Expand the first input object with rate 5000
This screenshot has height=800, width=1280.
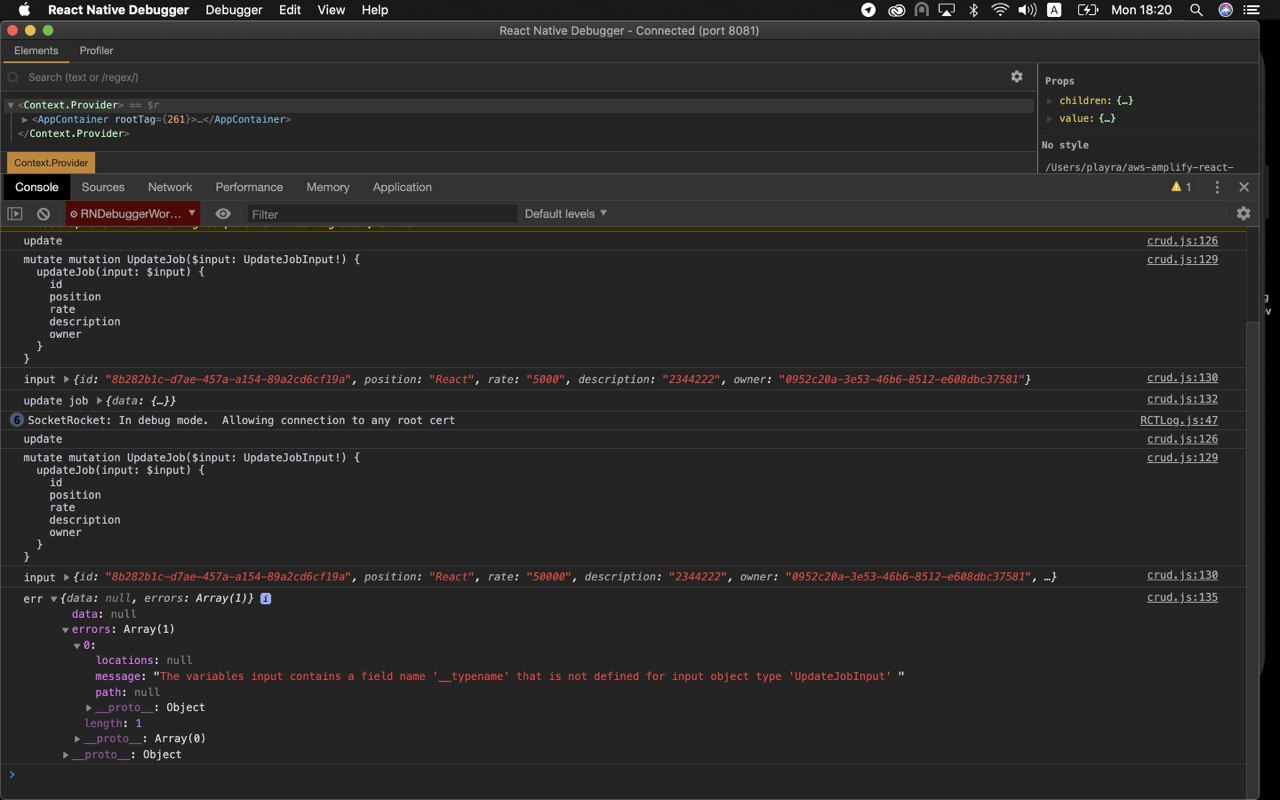[x=66, y=379]
